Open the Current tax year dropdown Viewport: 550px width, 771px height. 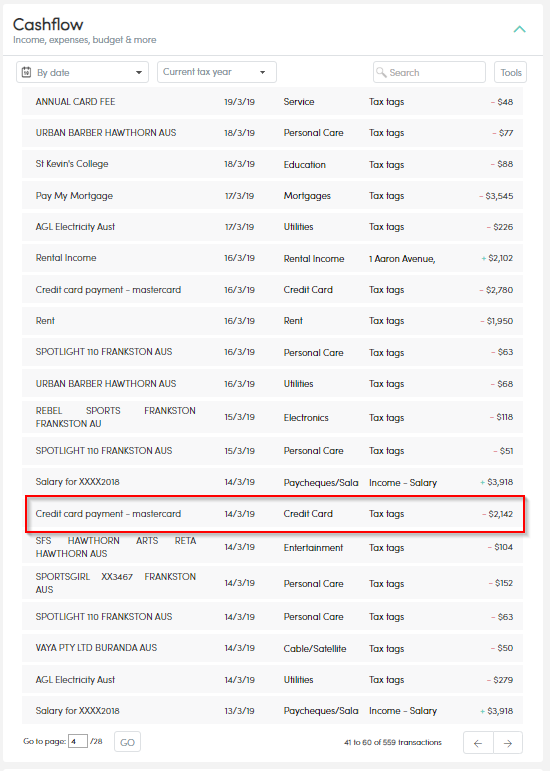click(217, 72)
